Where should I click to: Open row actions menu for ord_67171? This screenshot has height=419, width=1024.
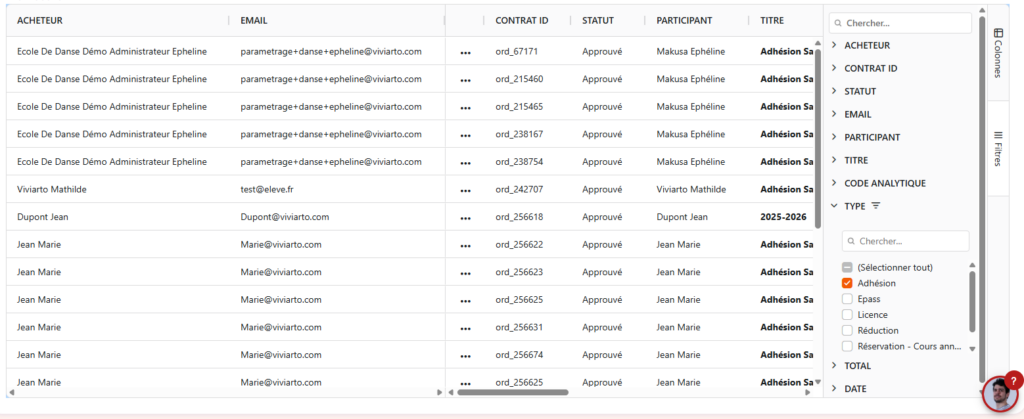[465, 52]
